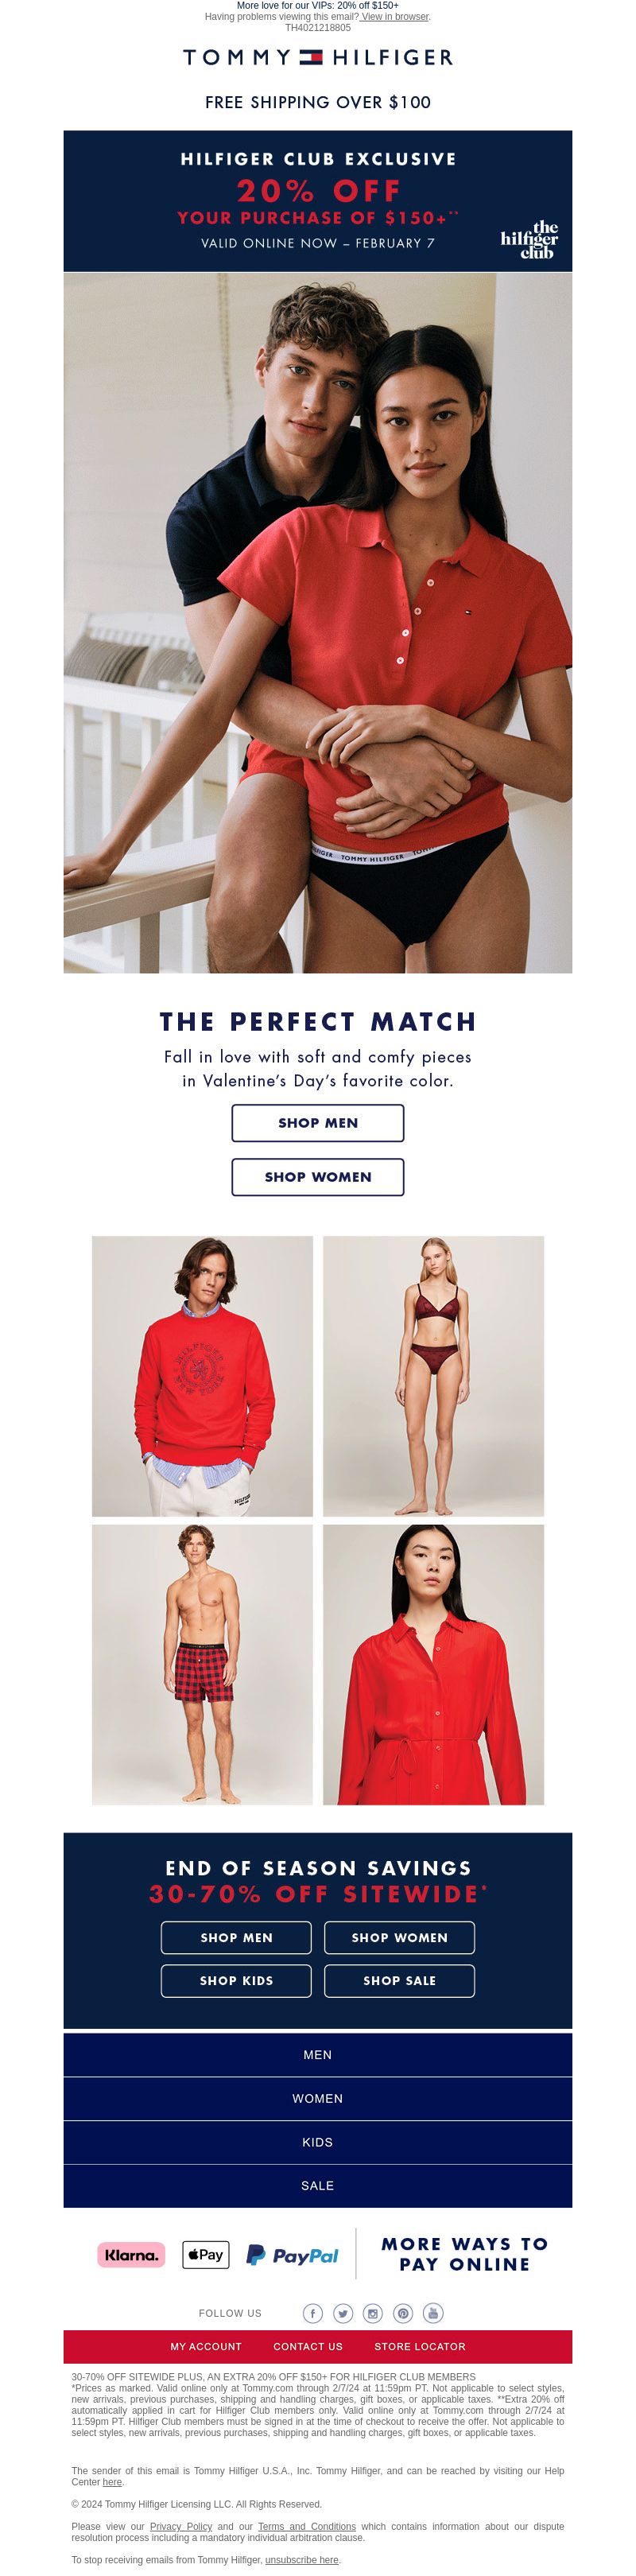The image size is (636, 2576).
Task: Click the Tommy Hilfiger header logo
Action: pyautogui.click(x=318, y=57)
